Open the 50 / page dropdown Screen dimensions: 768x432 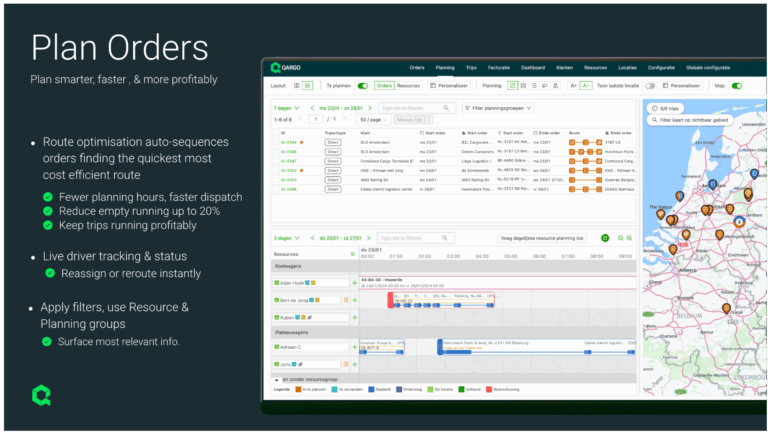coord(374,120)
